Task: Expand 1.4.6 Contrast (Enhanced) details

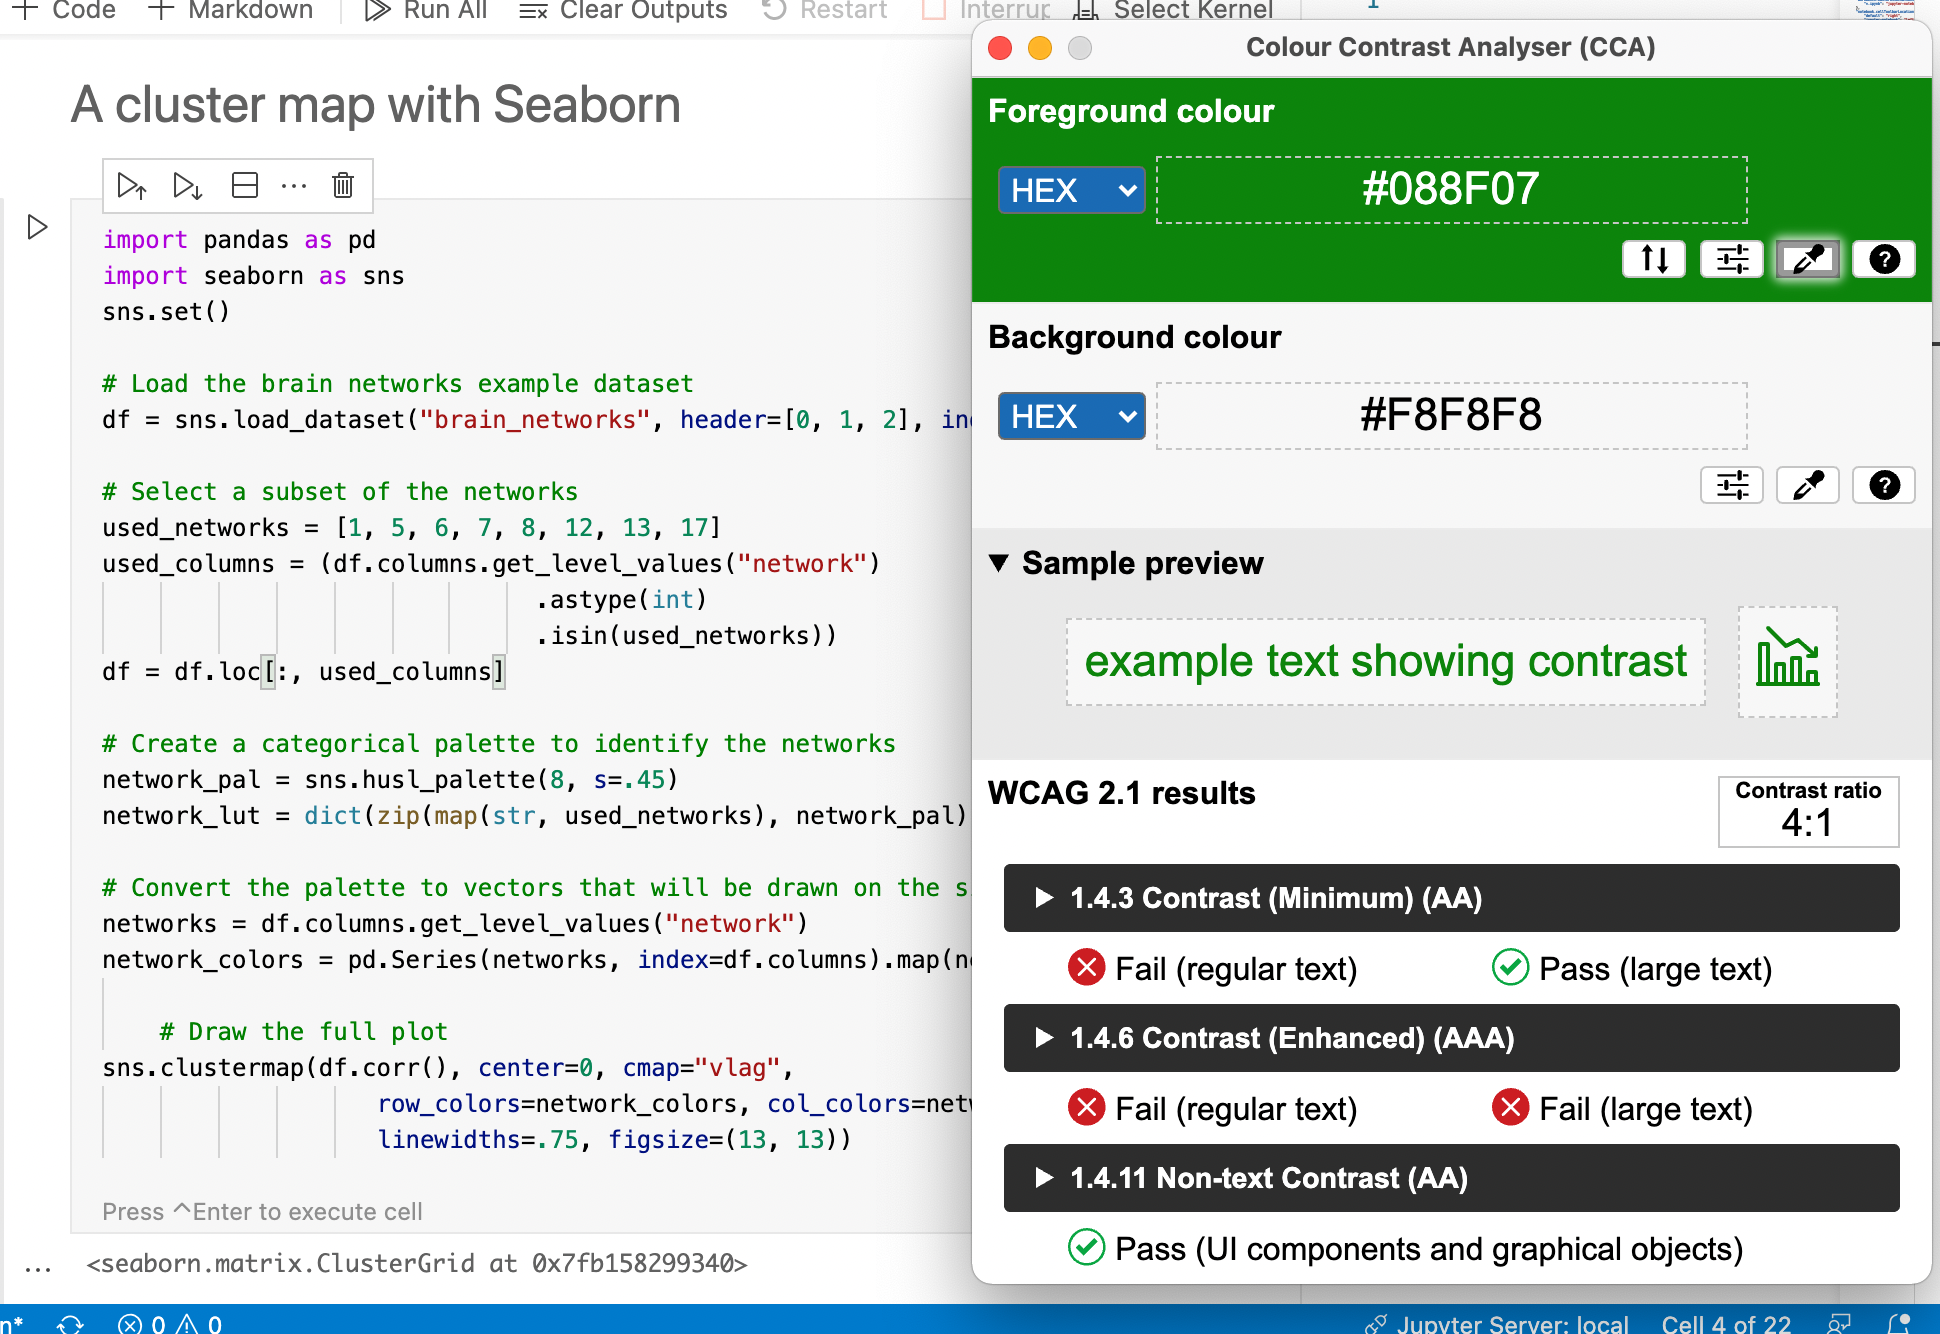Action: pos(1043,1038)
